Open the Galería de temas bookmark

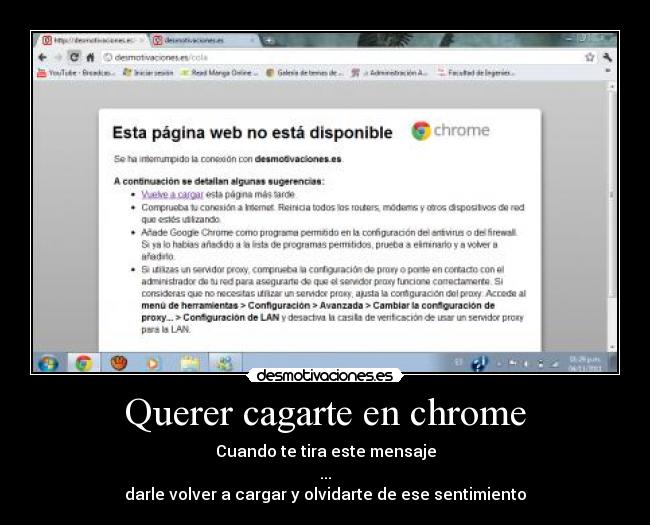(x=305, y=73)
